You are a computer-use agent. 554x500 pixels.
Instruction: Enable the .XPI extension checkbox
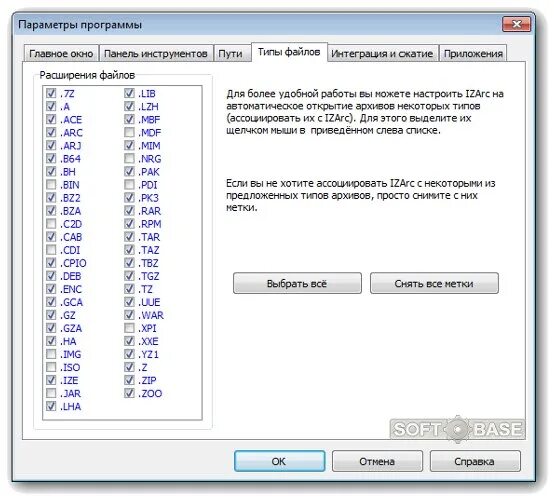[x=129, y=328]
